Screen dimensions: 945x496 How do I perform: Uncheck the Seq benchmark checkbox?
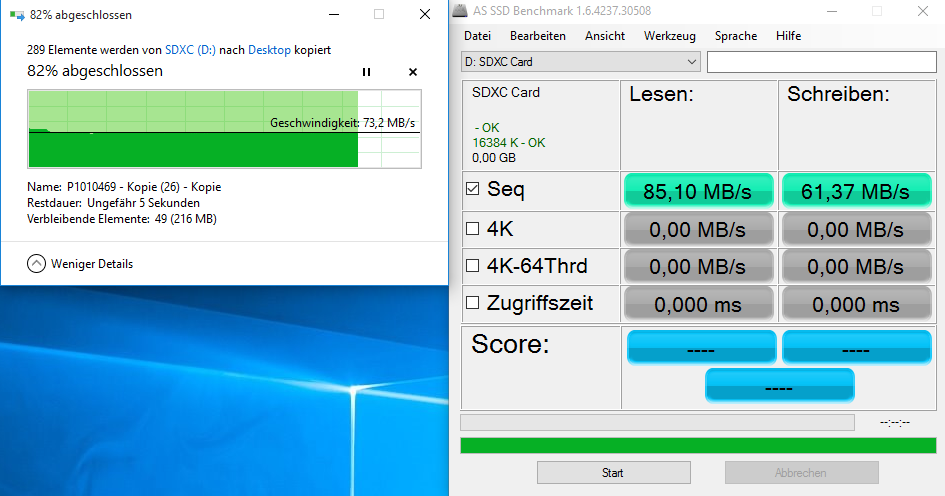pos(472,189)
